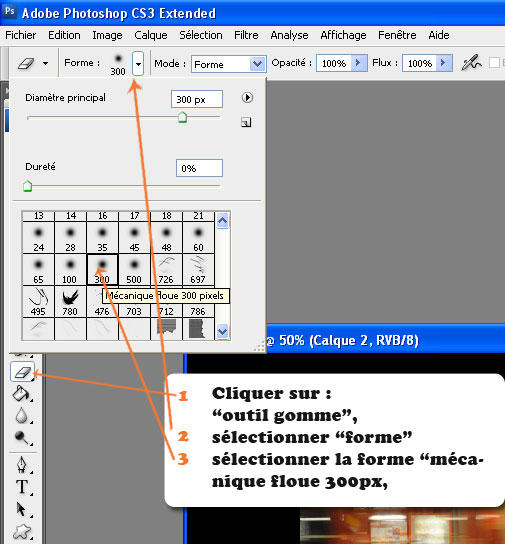The width and height of the screenshot is (505, 544).
Task: Open the Opacité slider arrow
Action: pos(358,63)
